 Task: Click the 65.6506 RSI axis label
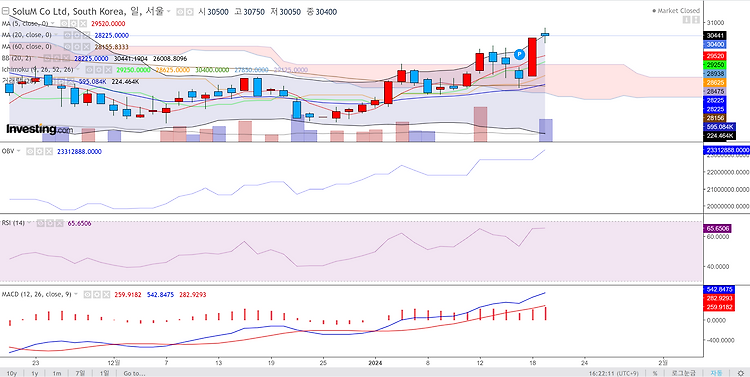716,229
